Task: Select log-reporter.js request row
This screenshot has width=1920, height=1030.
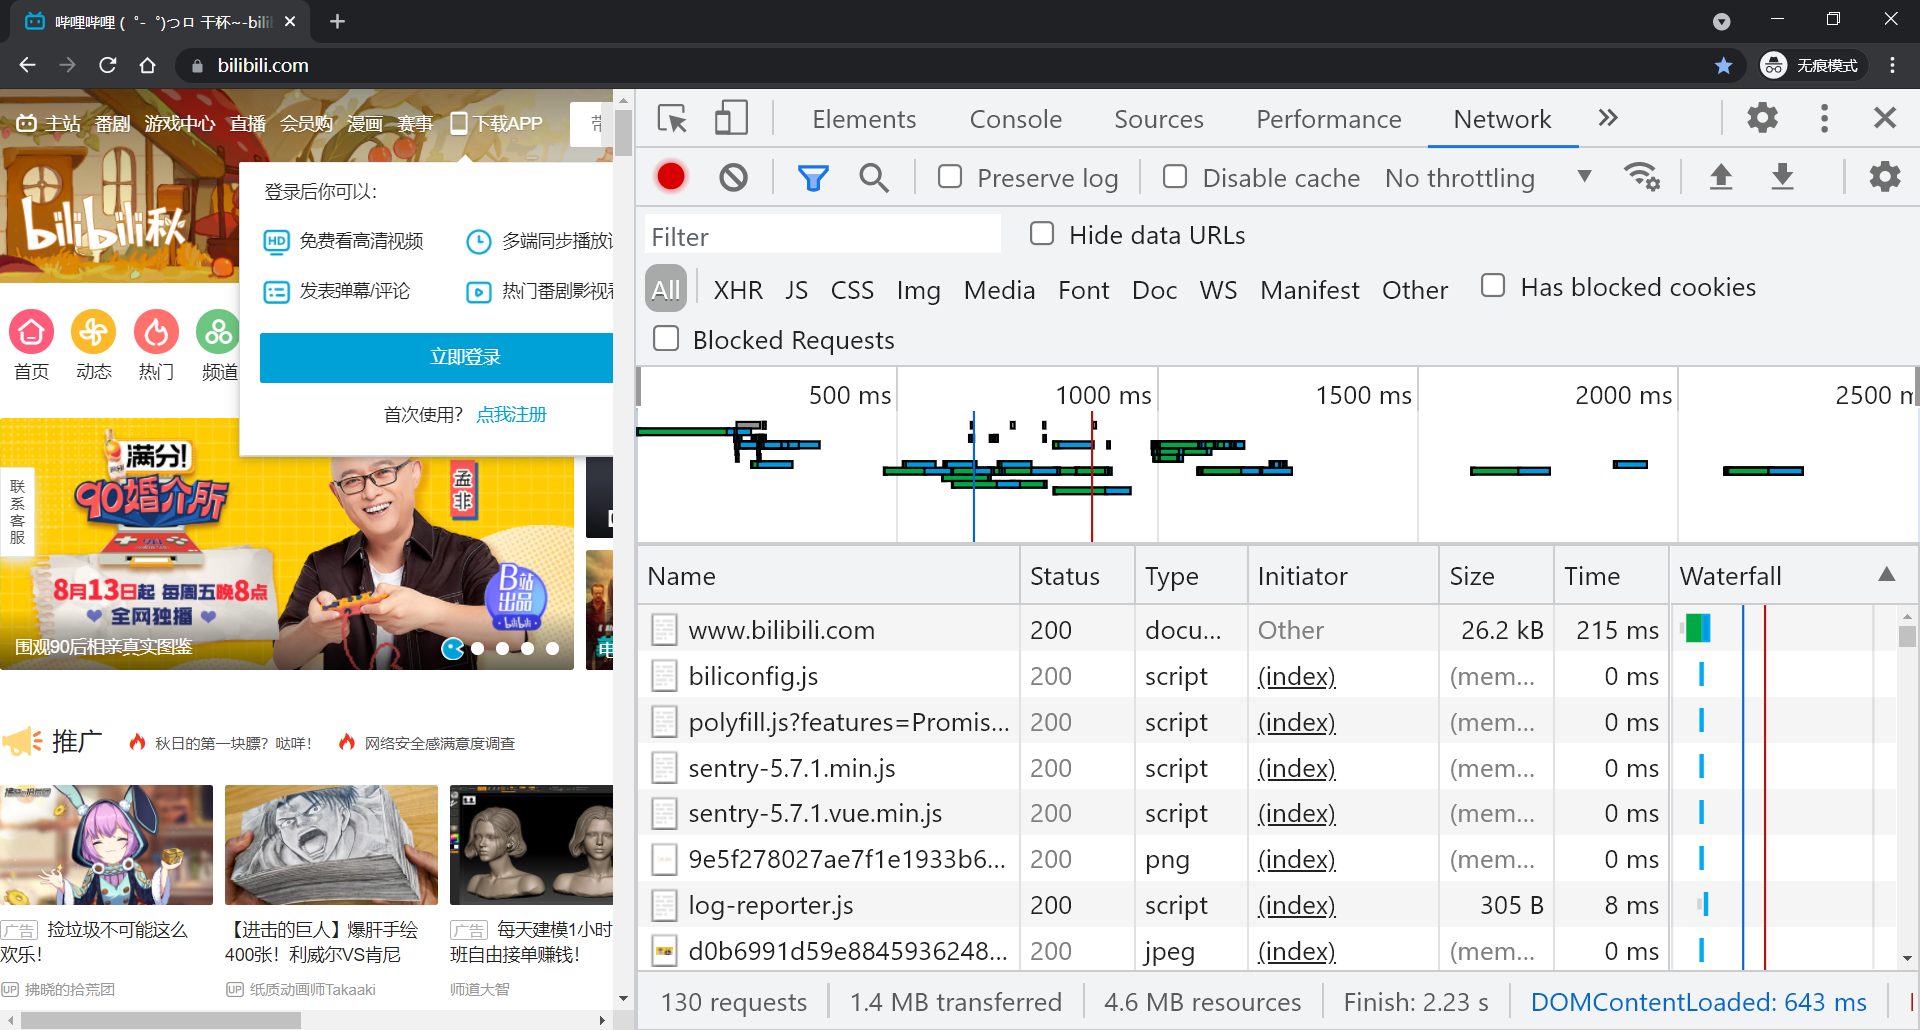Action: 1266,905
